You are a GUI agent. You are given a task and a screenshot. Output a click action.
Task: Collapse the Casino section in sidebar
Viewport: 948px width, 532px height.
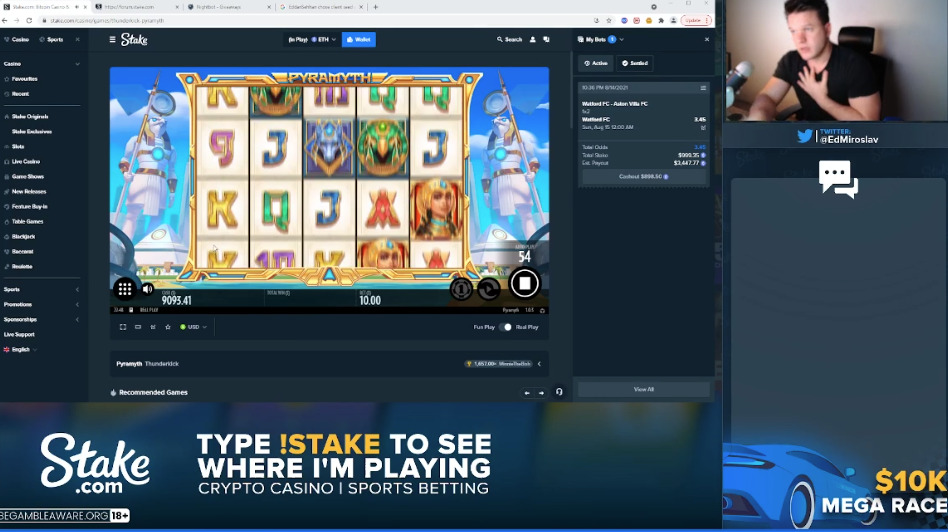tap(77, 63)
